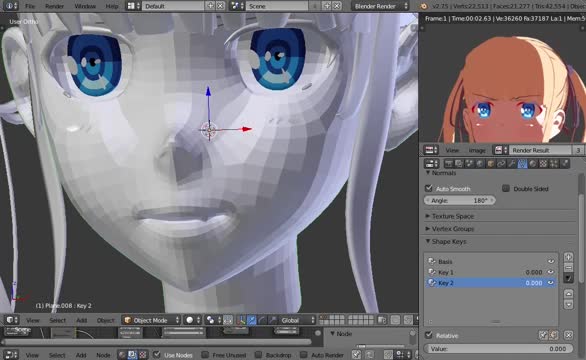Toggle visibility eye for Key 1
This screenshot has height=360, width=586.
coord(551,272)
